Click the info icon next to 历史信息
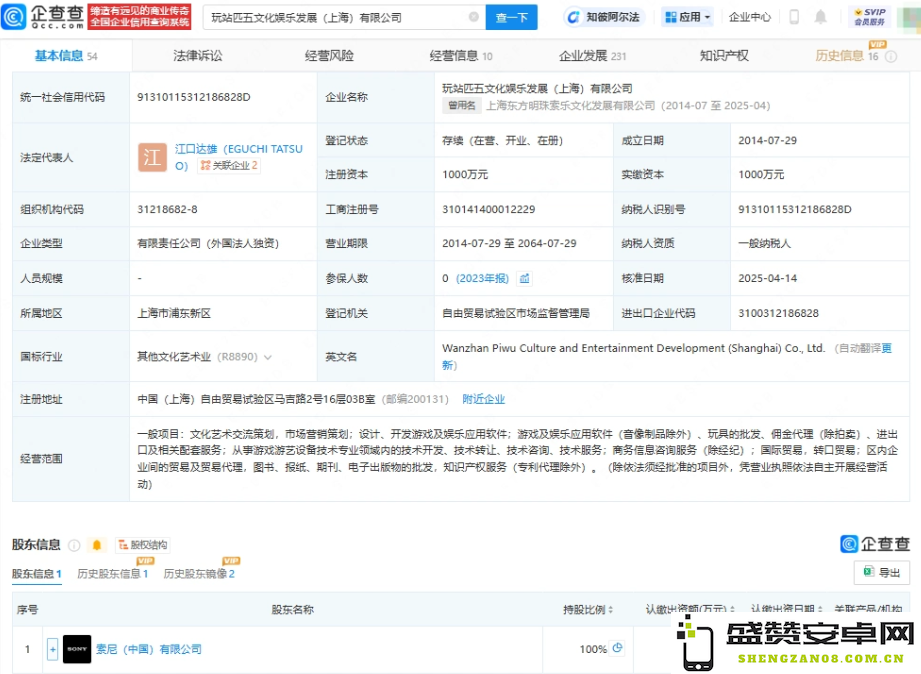 tap(891, 56)
